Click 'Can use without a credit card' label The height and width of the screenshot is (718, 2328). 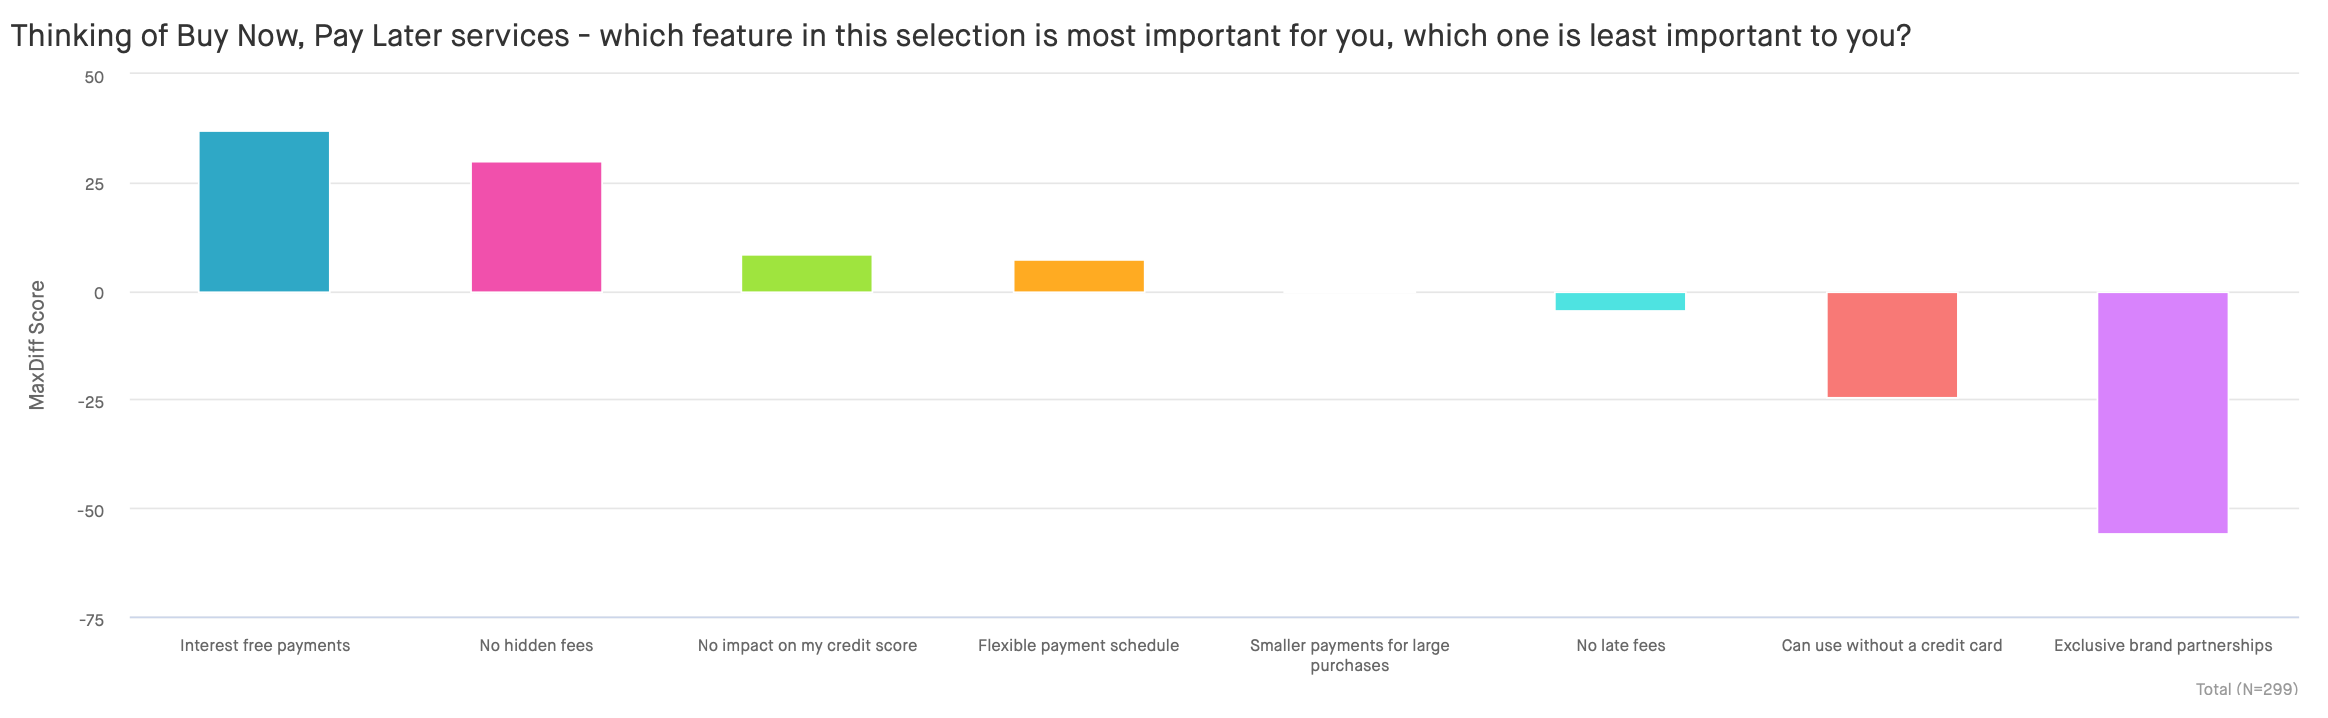1892,646
